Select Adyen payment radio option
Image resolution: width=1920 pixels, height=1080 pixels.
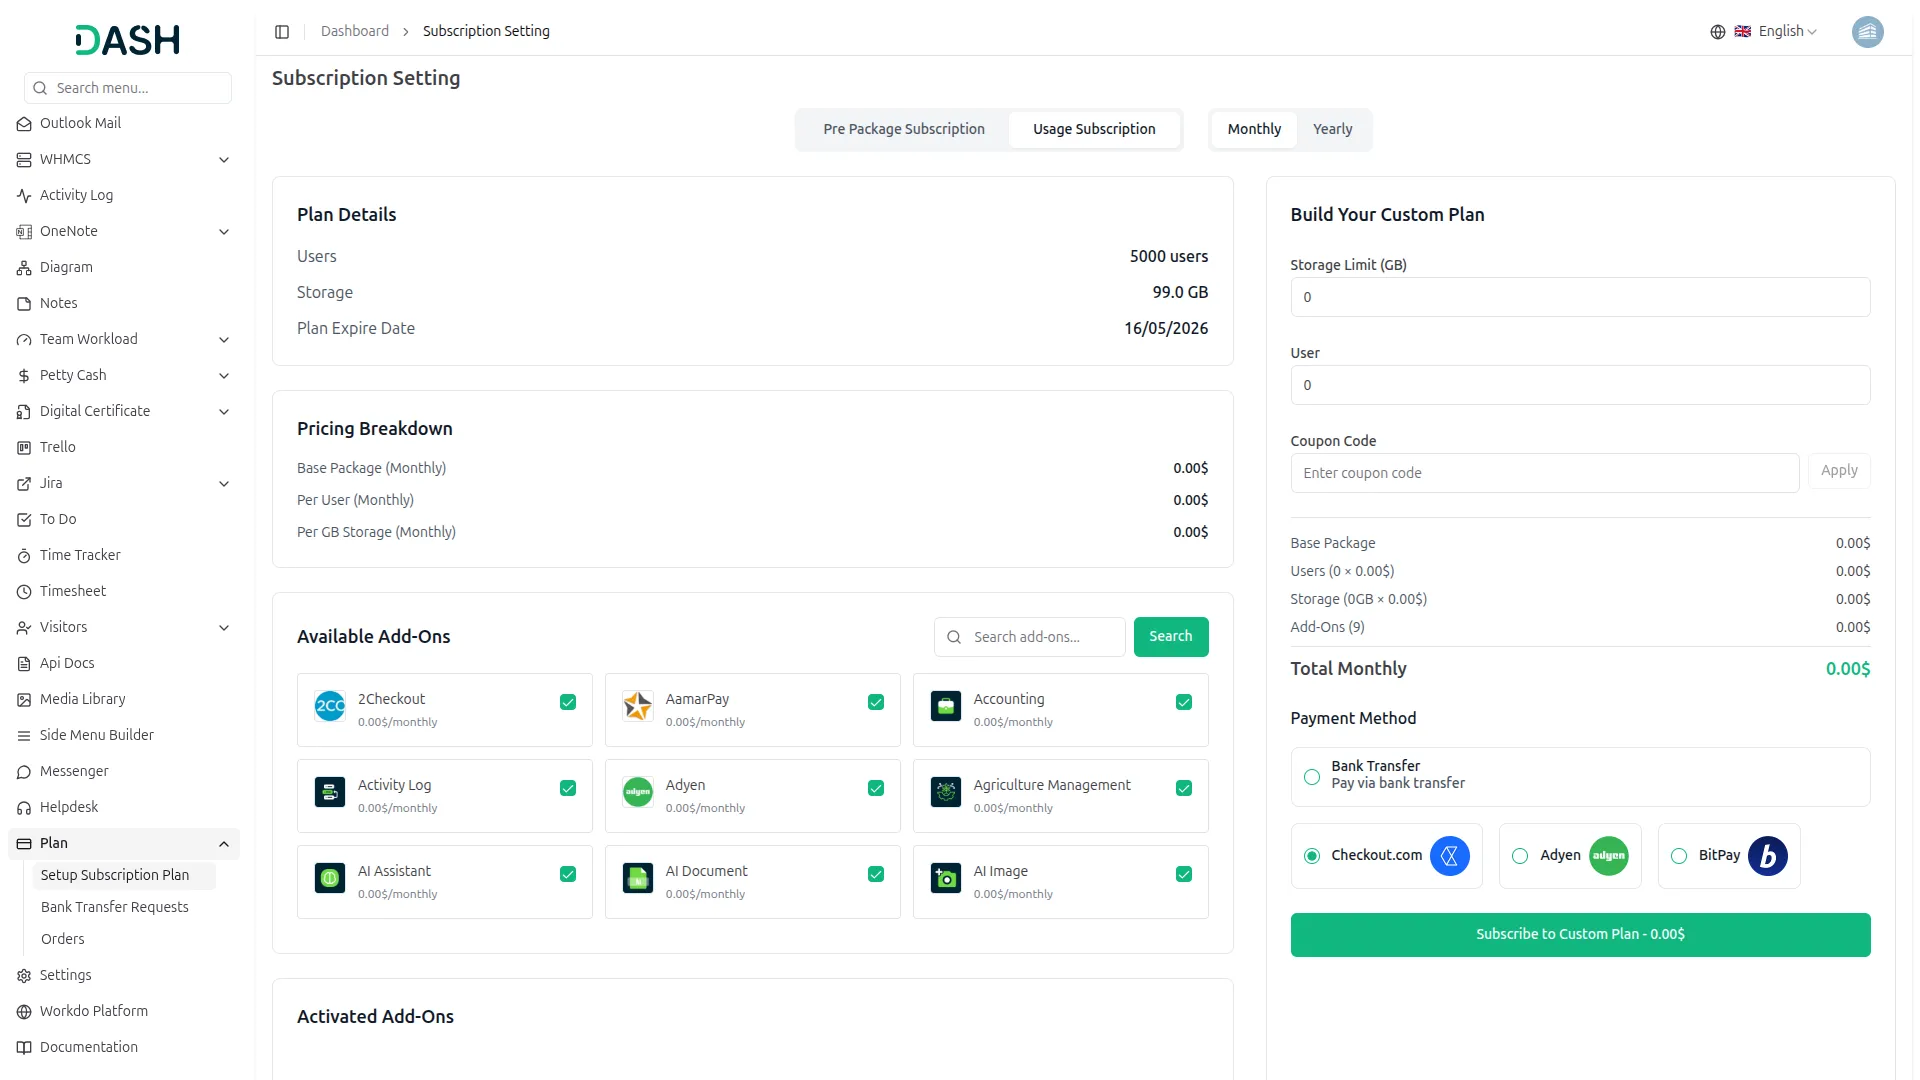pos(1520,856)
